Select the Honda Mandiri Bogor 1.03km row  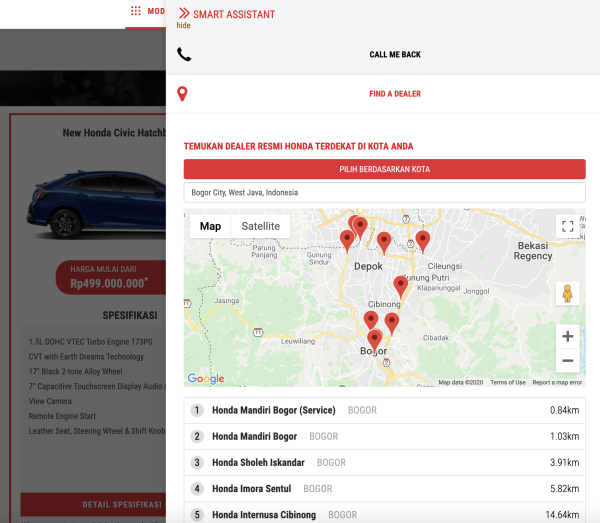coord(385,437)
